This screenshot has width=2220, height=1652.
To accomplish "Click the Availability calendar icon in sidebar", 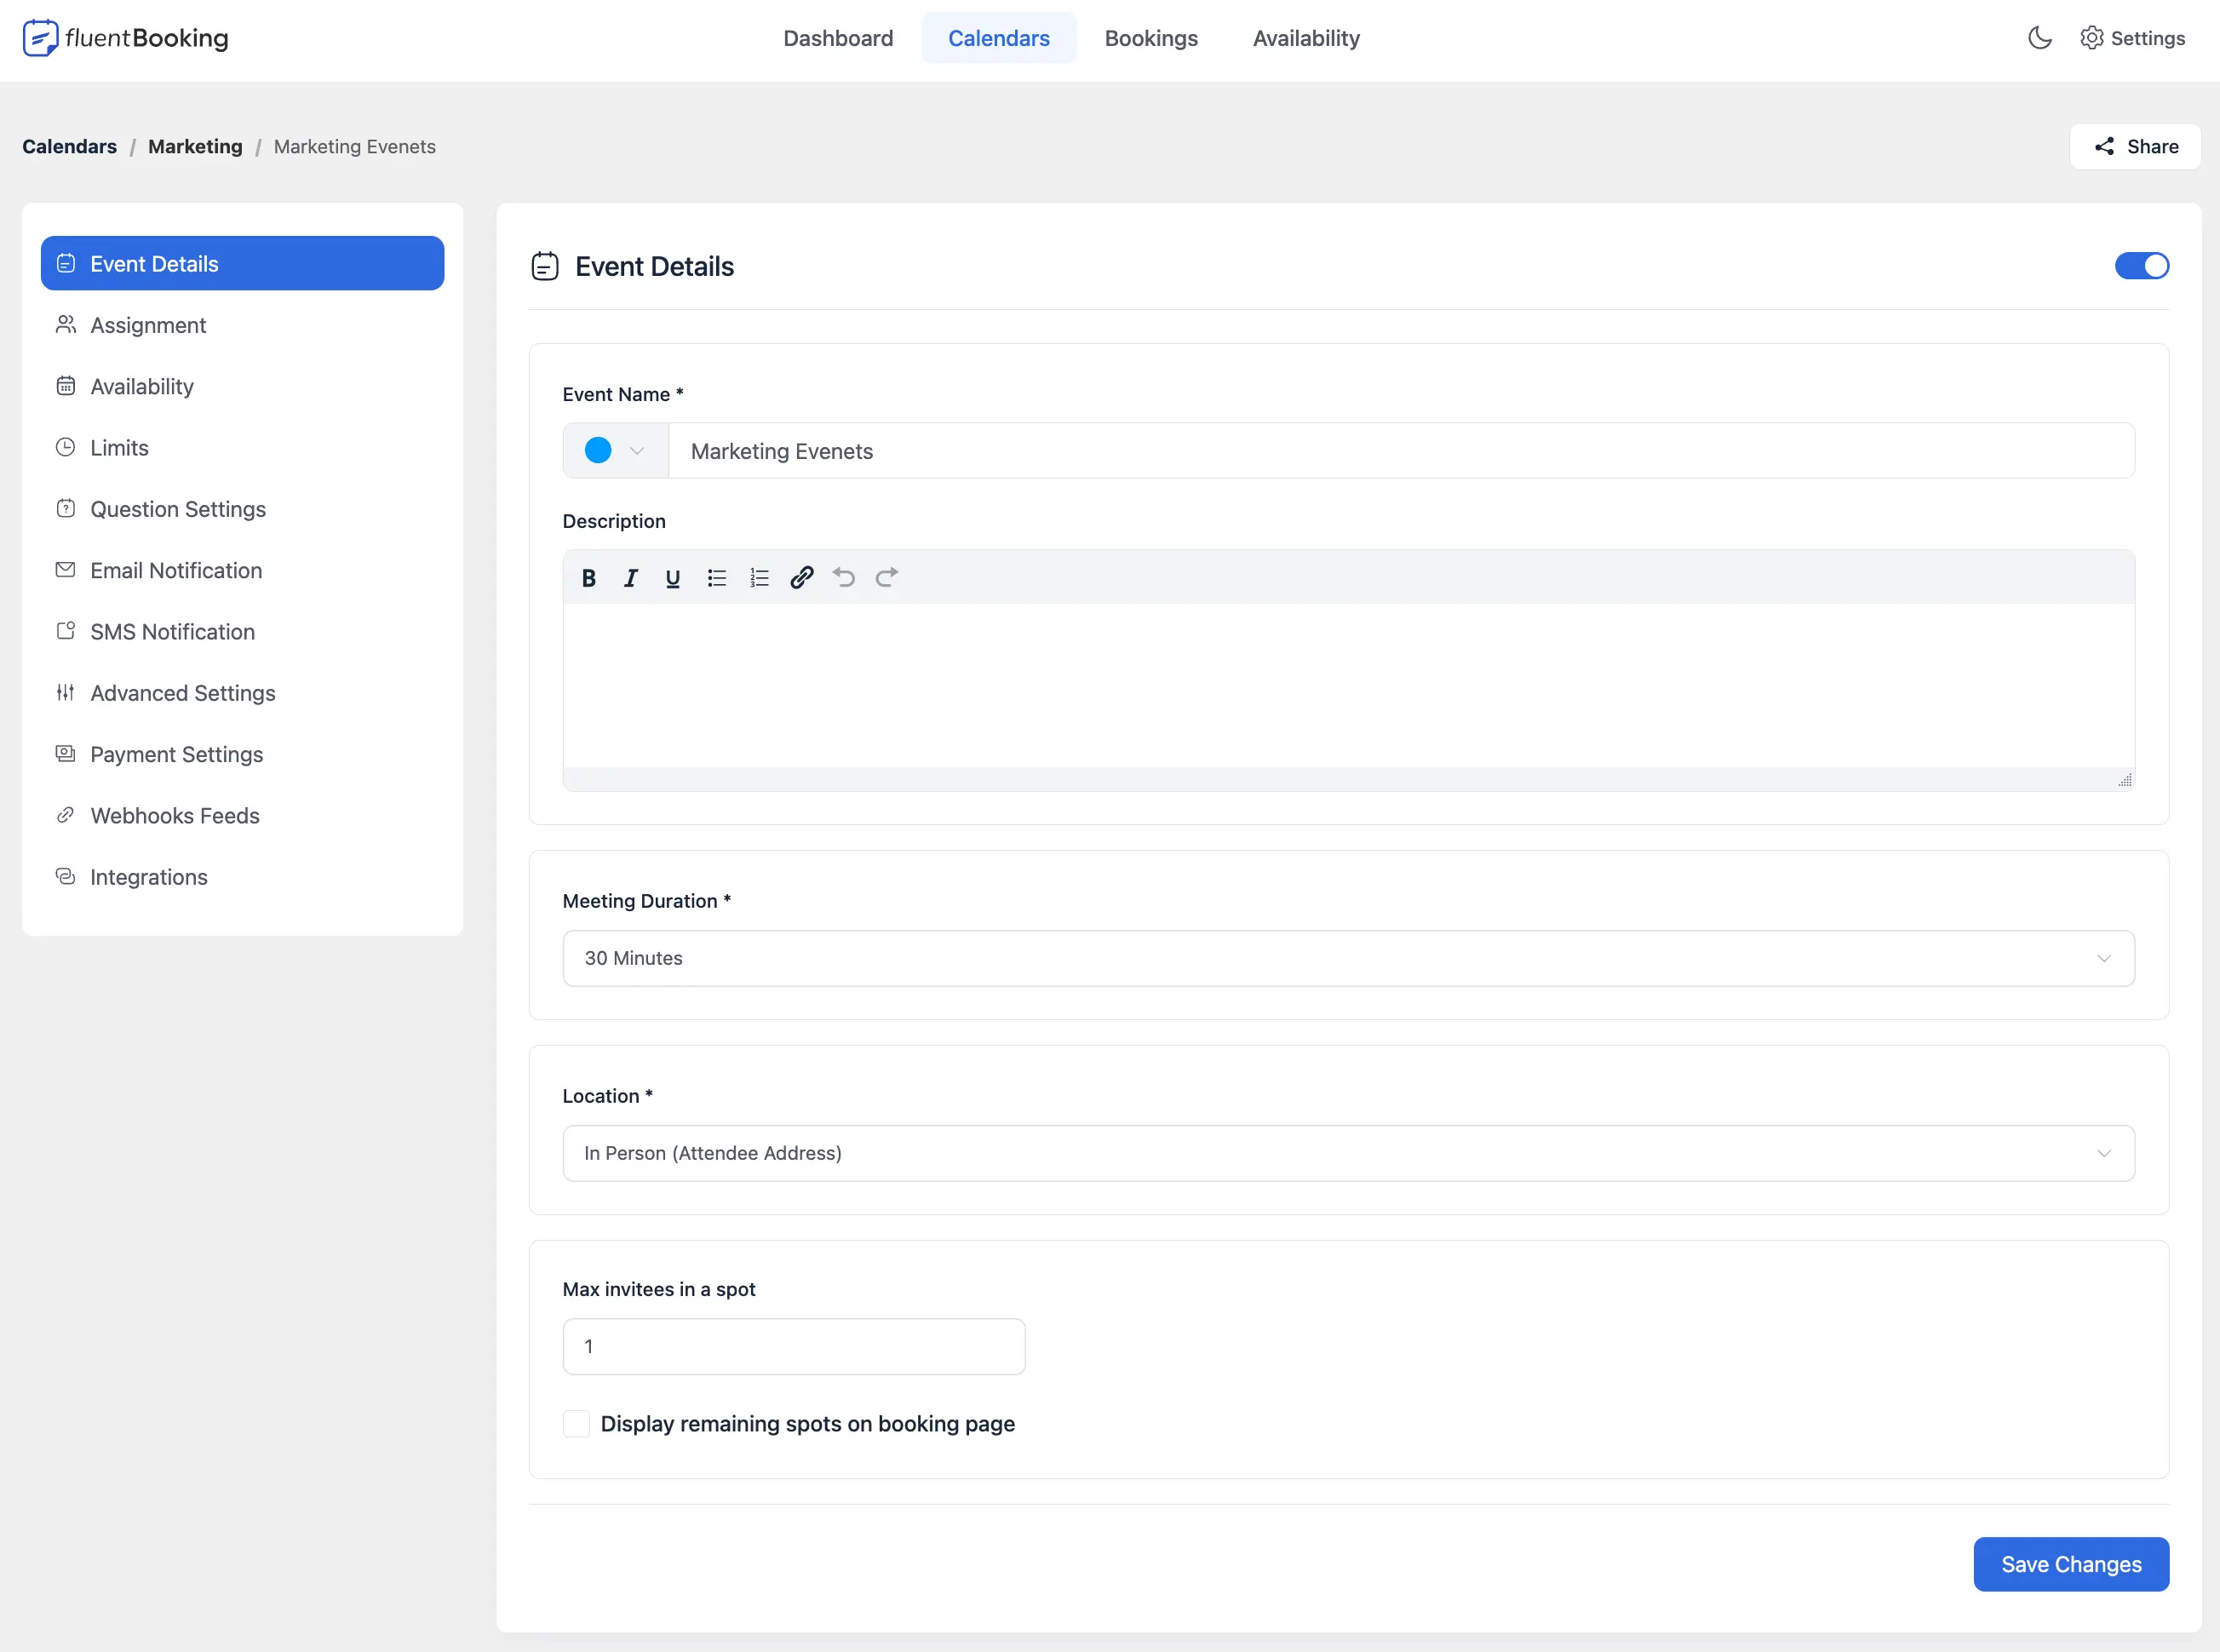I will 66,386.
